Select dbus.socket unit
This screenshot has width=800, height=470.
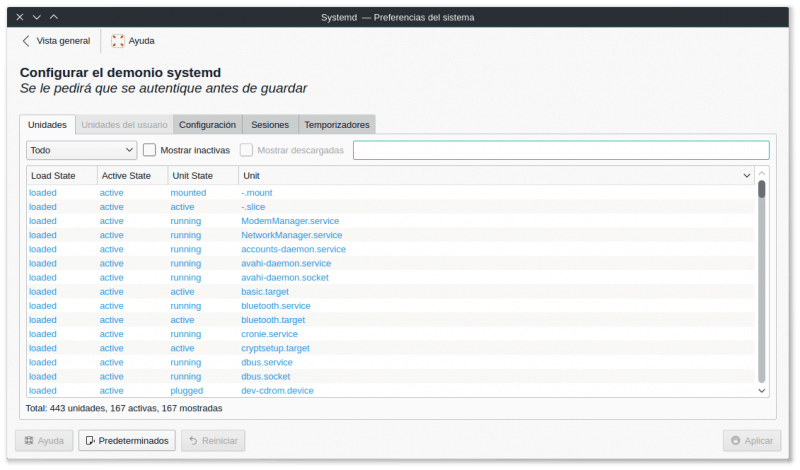pyautogui.click(x=391, y=376)
